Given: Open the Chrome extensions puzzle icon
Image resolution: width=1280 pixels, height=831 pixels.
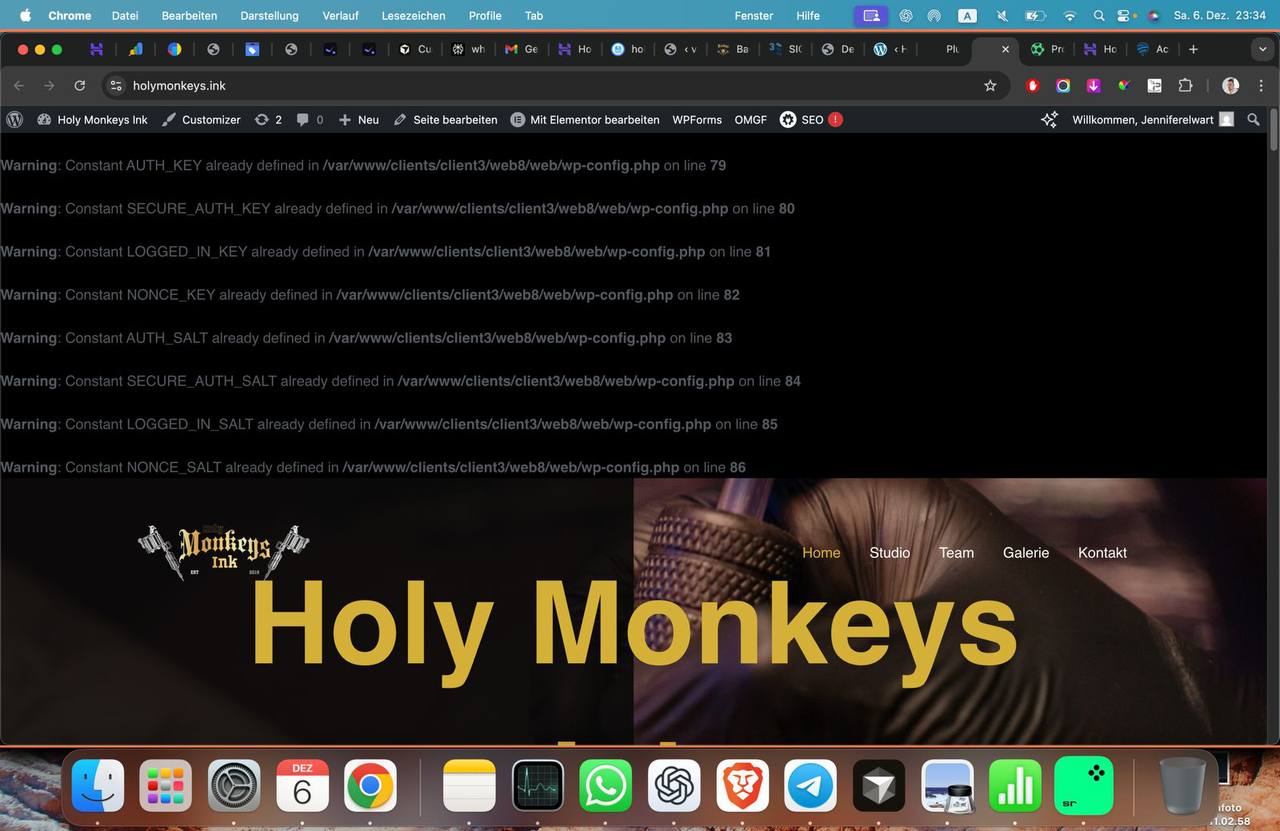Looking at the screenshot, I should (x=1186, y=86).
